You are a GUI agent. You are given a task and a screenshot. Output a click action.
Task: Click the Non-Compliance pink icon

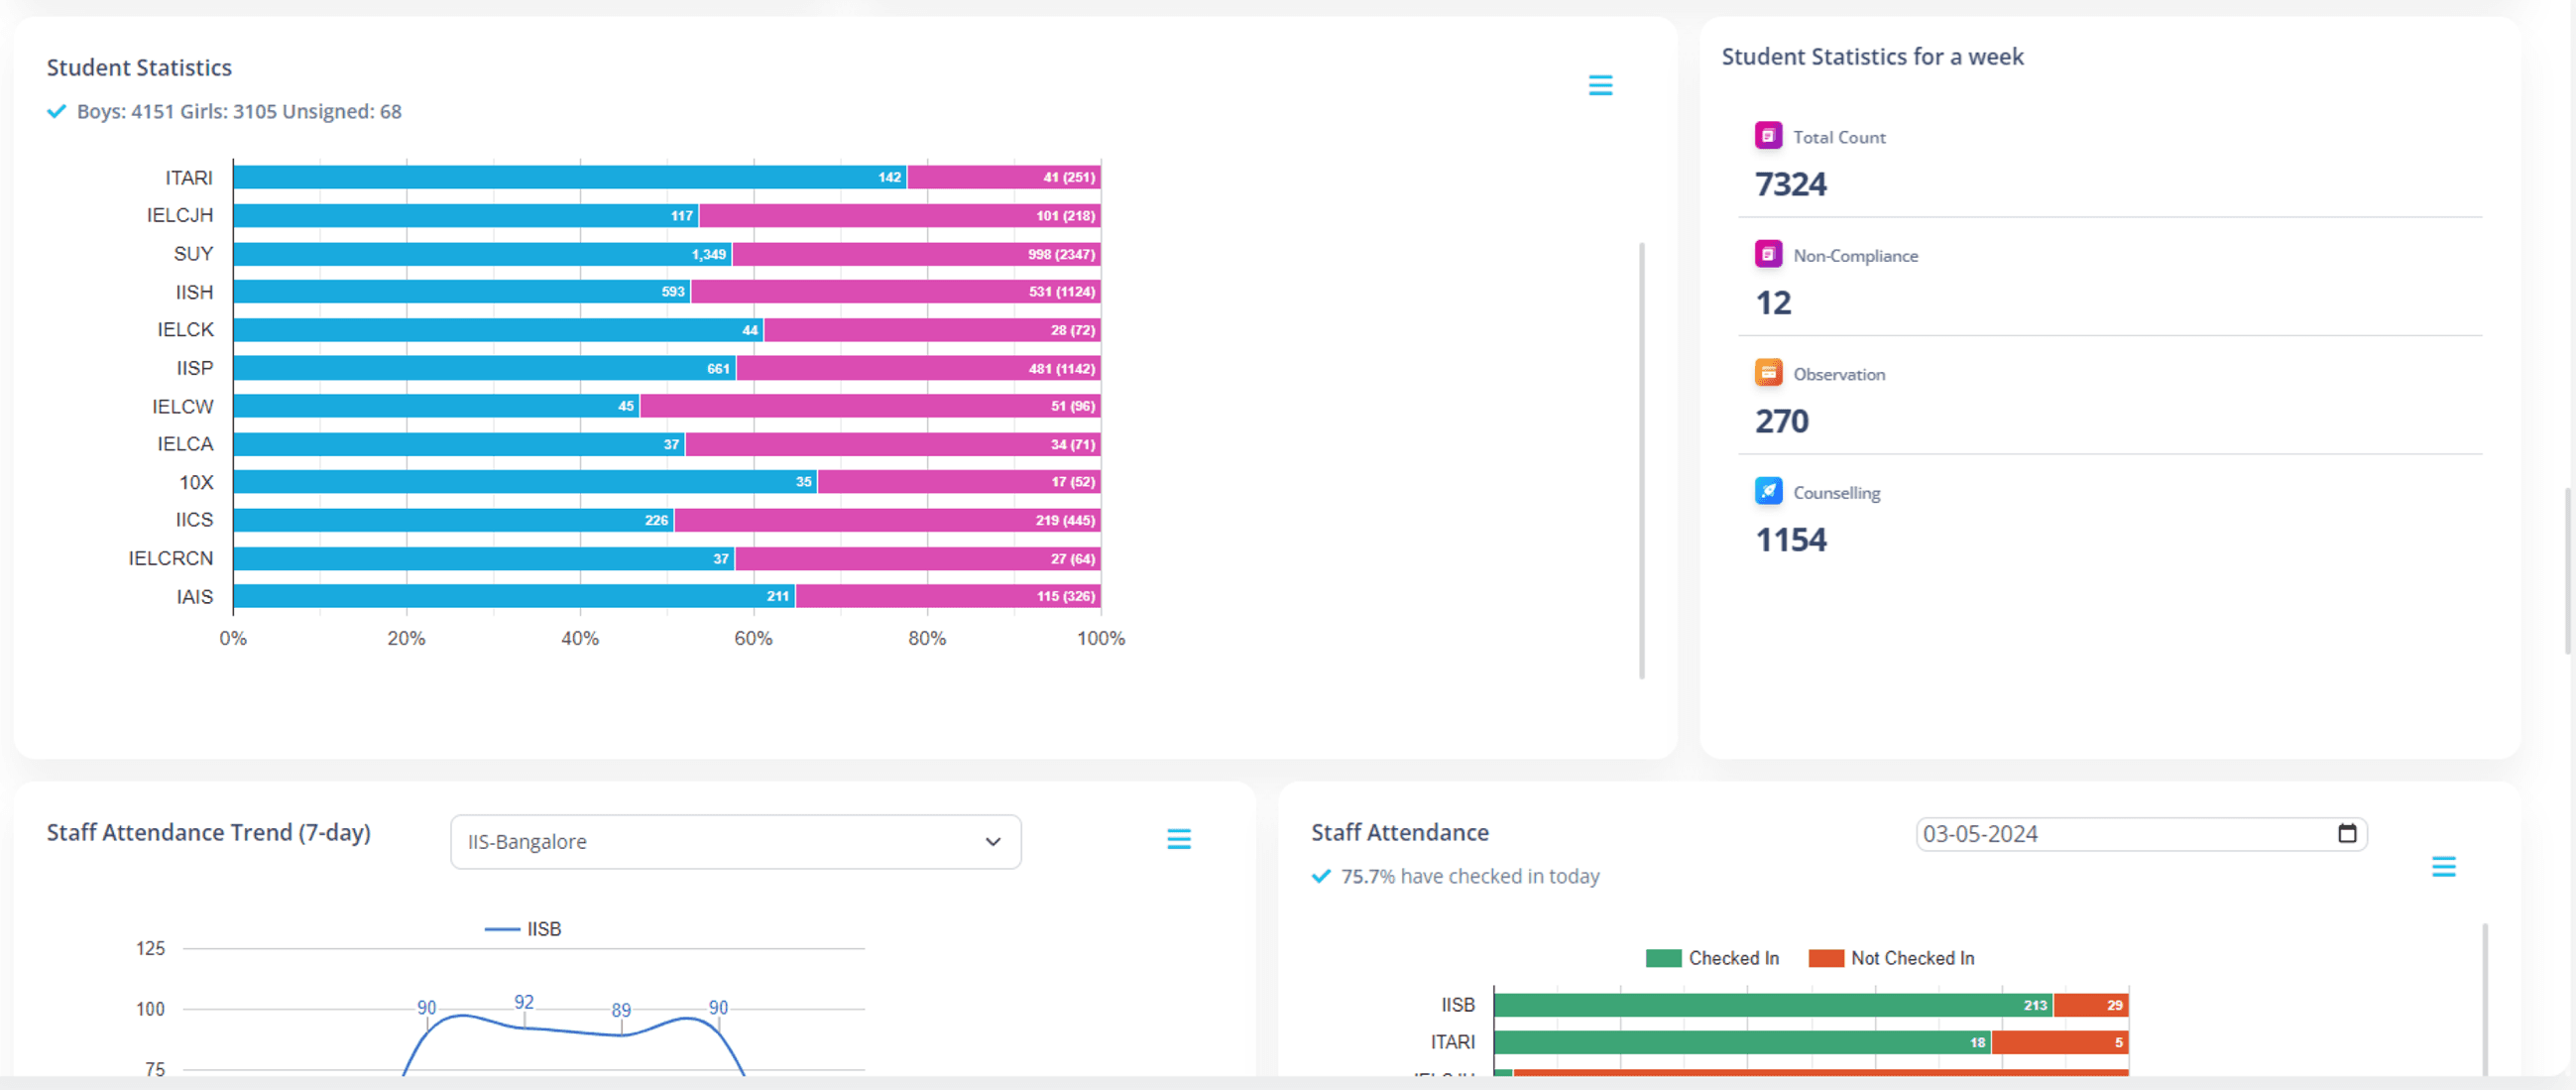[x=1768, y=254]
